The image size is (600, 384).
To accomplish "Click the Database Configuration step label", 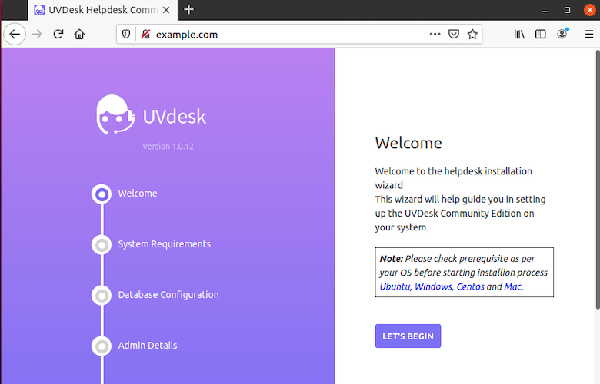I will tap(168, 295).
